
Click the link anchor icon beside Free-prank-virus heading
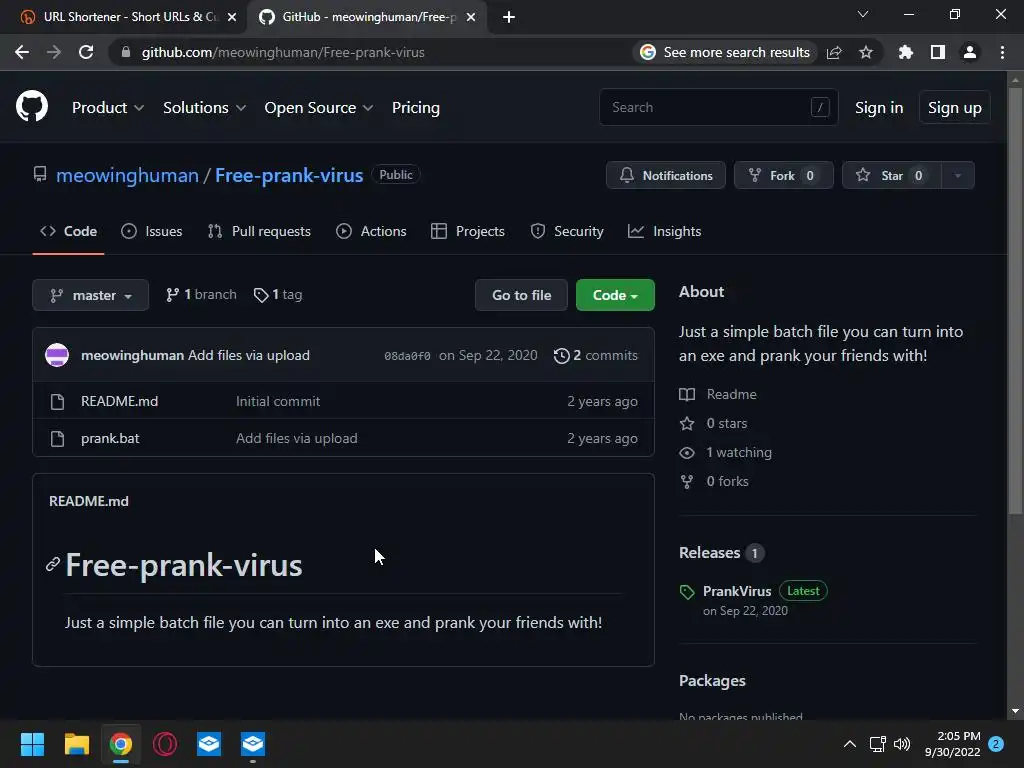[53, 564]
